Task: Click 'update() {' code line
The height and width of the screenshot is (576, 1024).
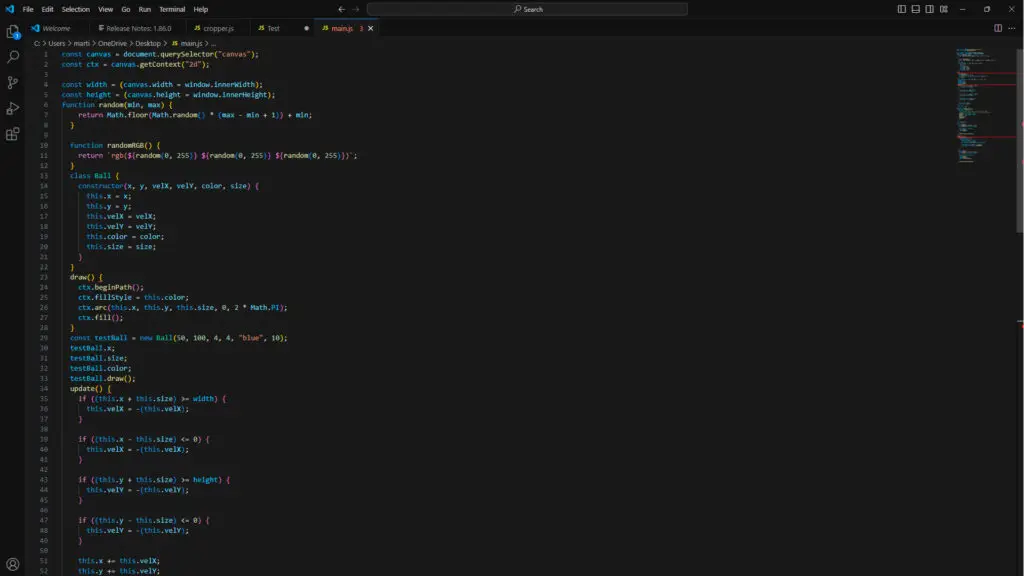Action: tap(91, 389)
